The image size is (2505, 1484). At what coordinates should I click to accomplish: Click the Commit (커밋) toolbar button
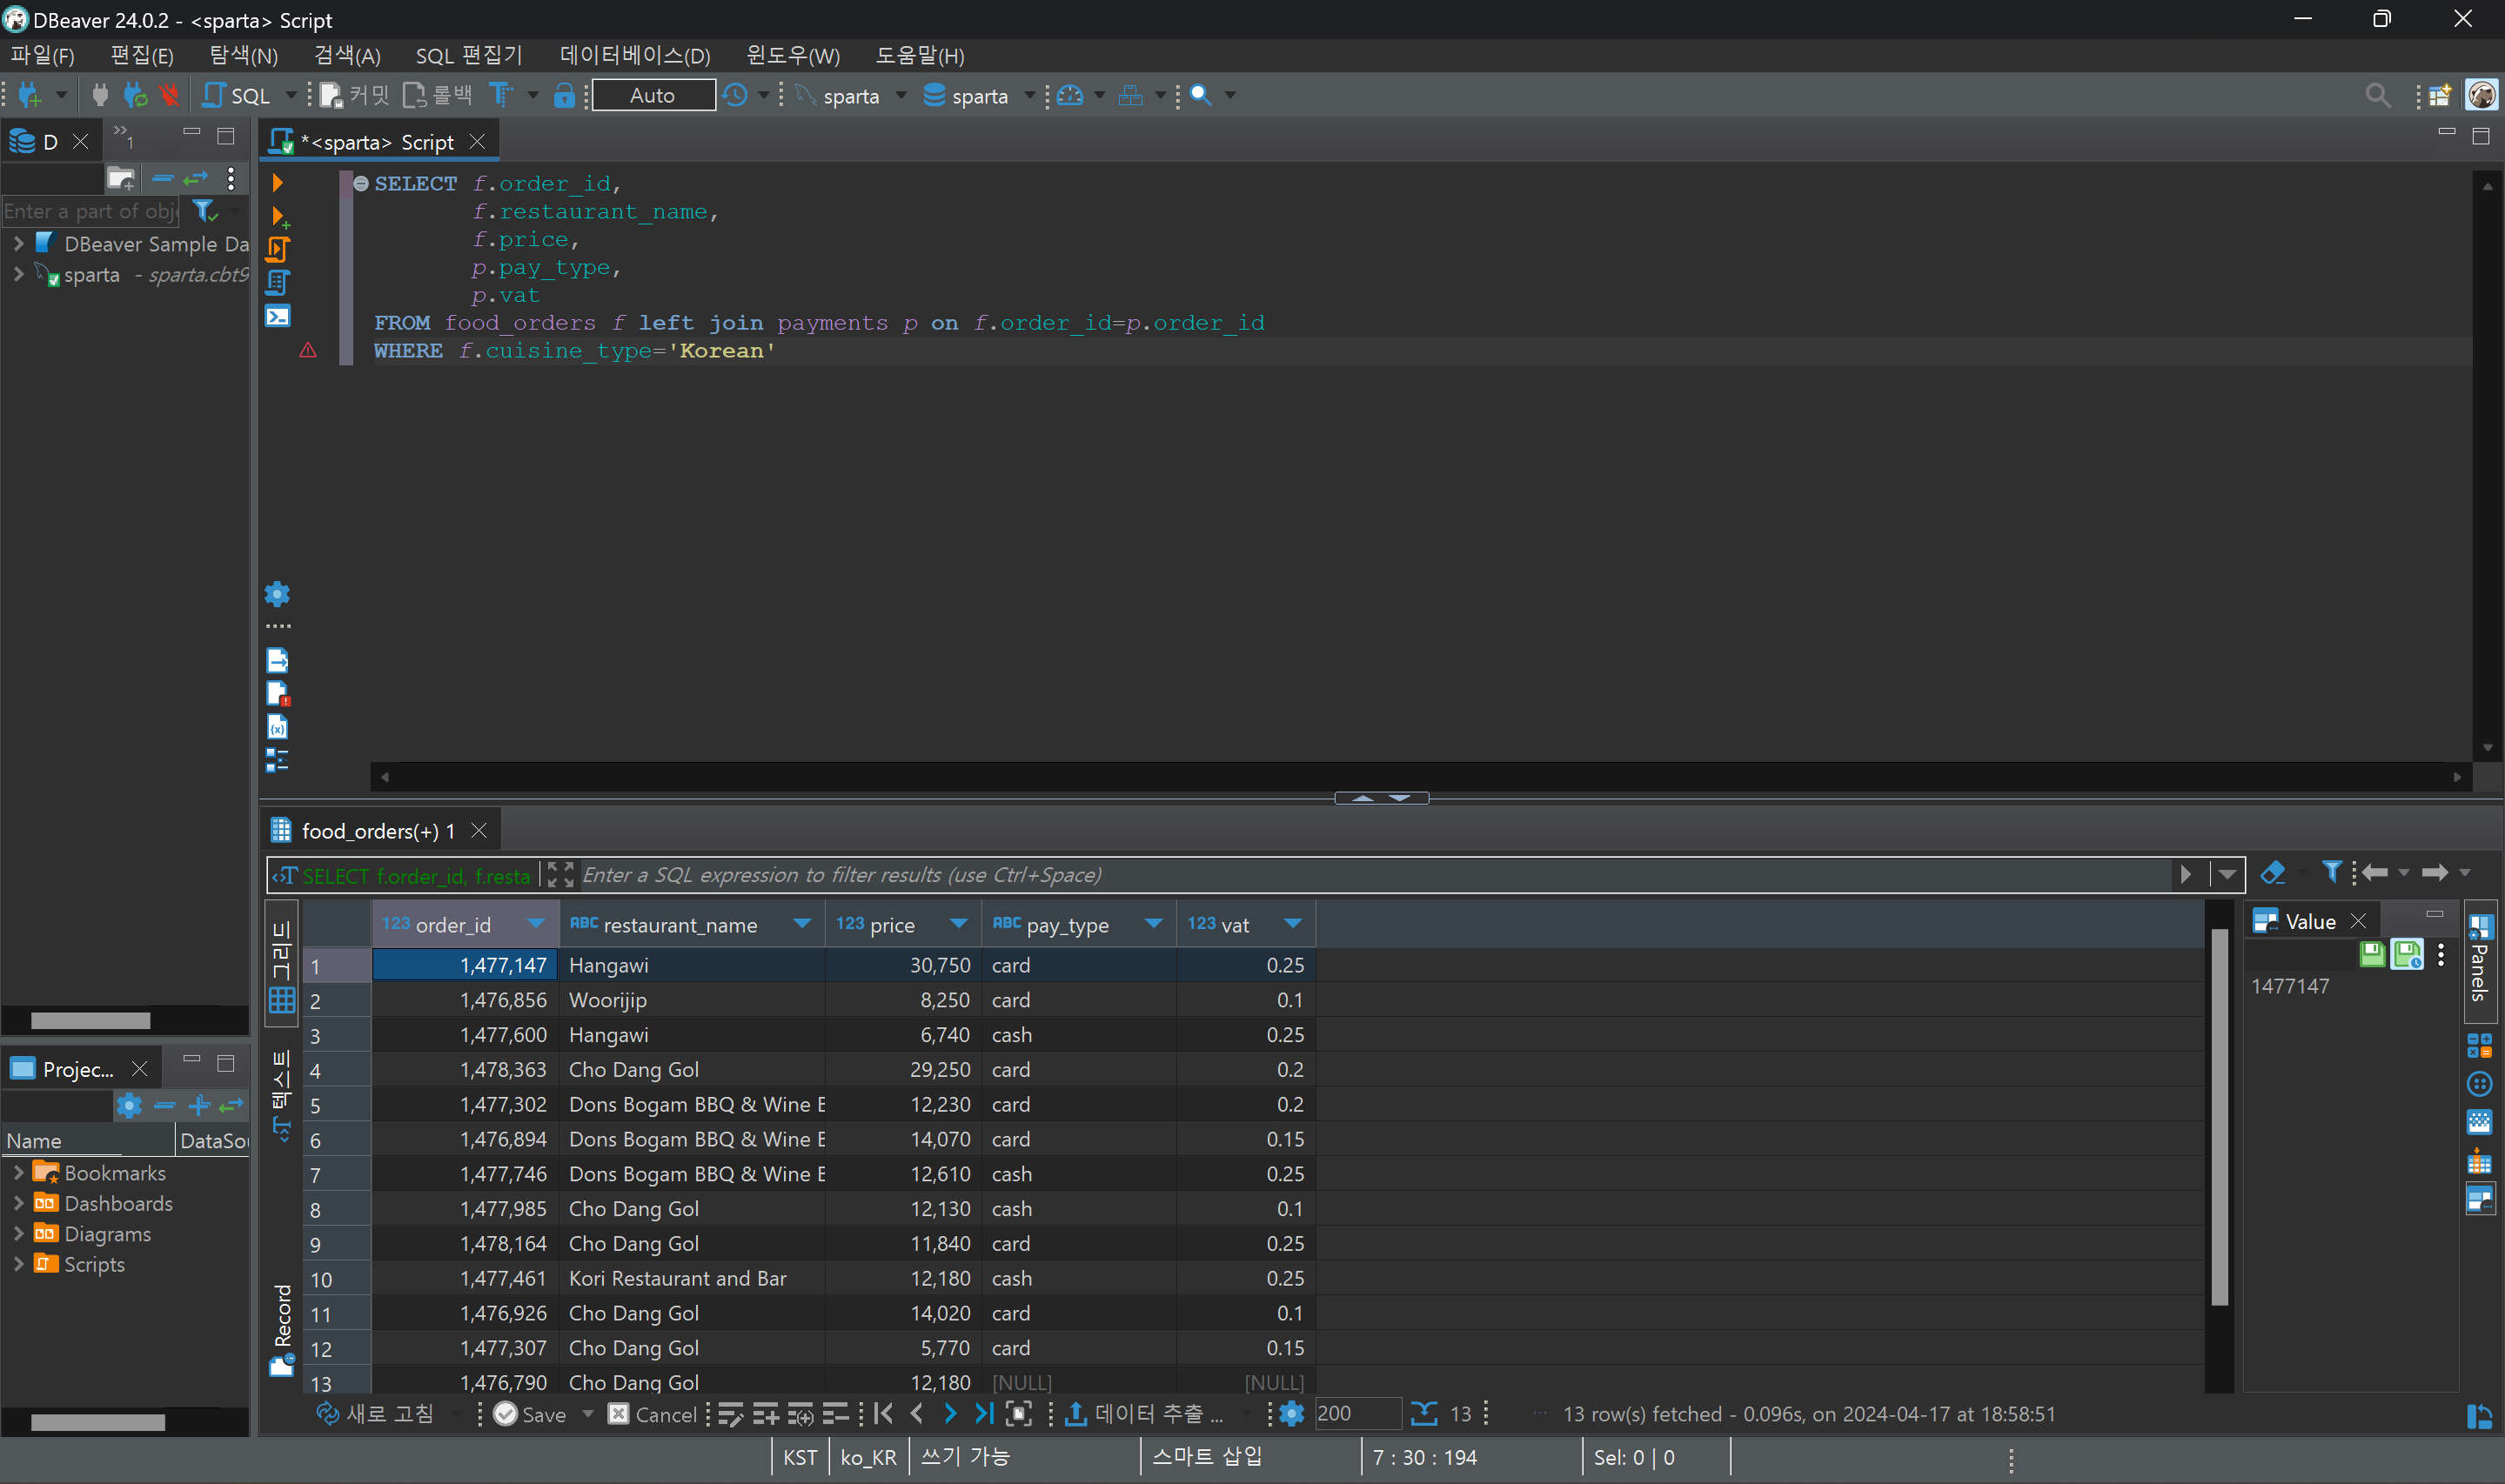click(x=355, y=96)
